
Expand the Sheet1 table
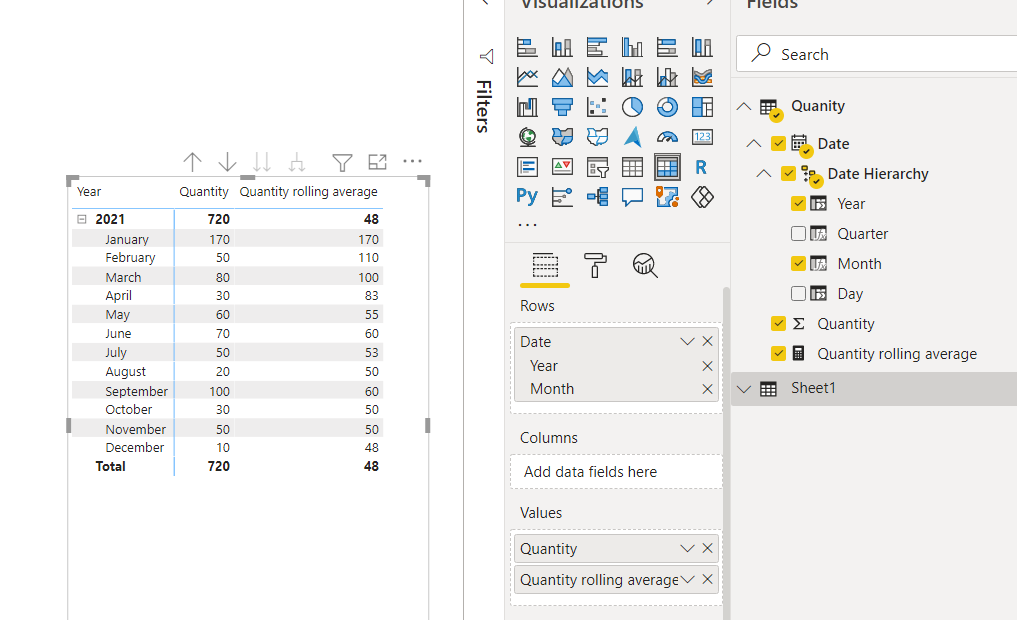pyautogui.click(x=744, y=389)
